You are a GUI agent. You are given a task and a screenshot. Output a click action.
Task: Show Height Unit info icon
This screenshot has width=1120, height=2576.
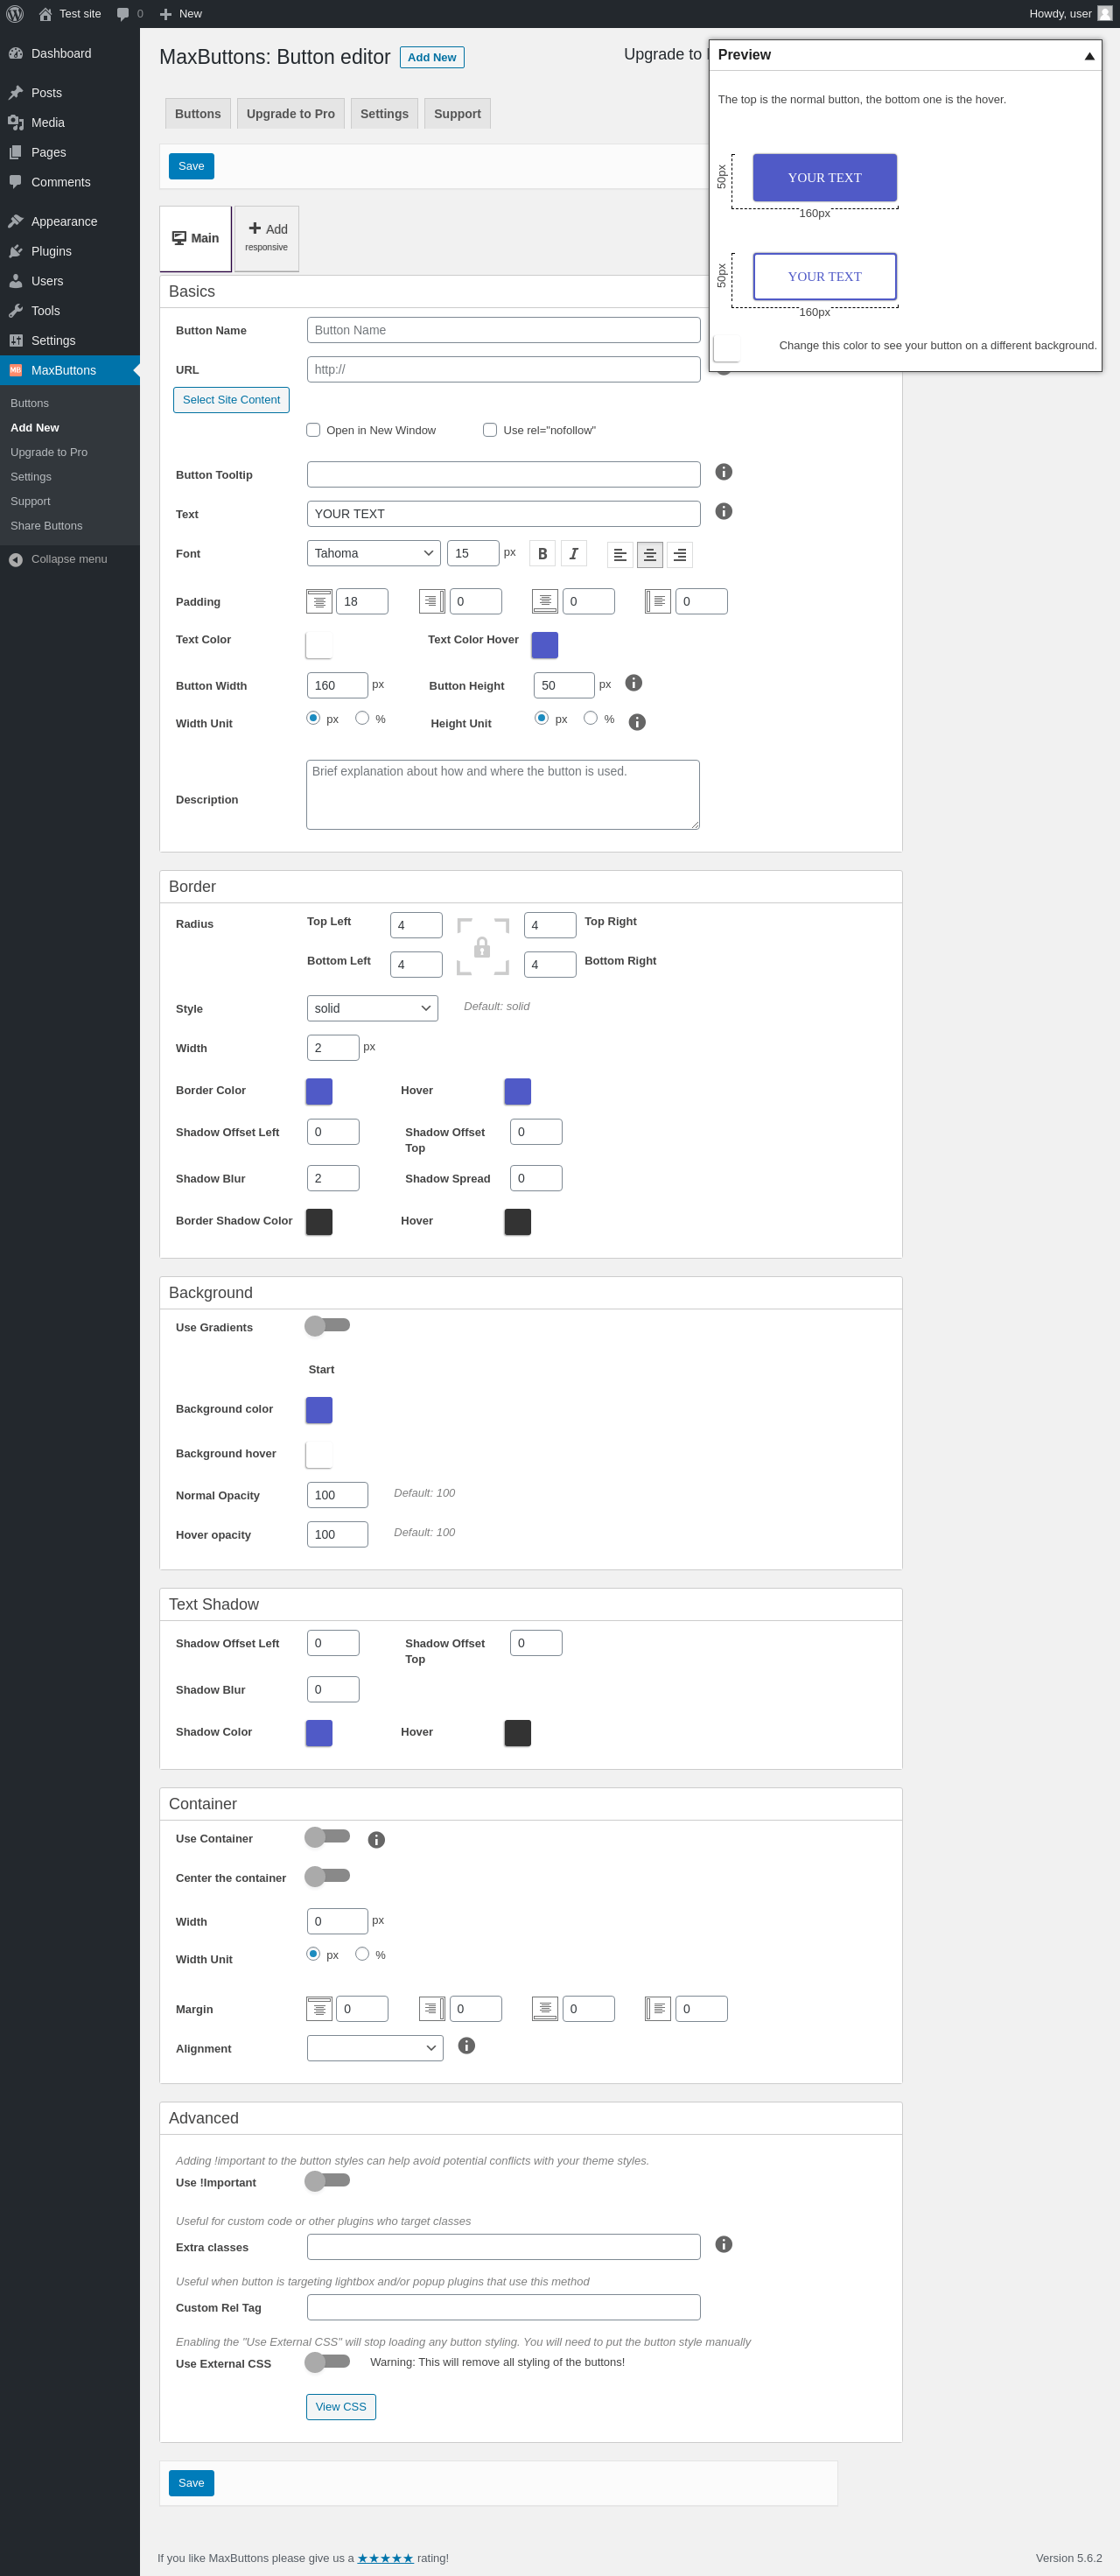[637, 722]
